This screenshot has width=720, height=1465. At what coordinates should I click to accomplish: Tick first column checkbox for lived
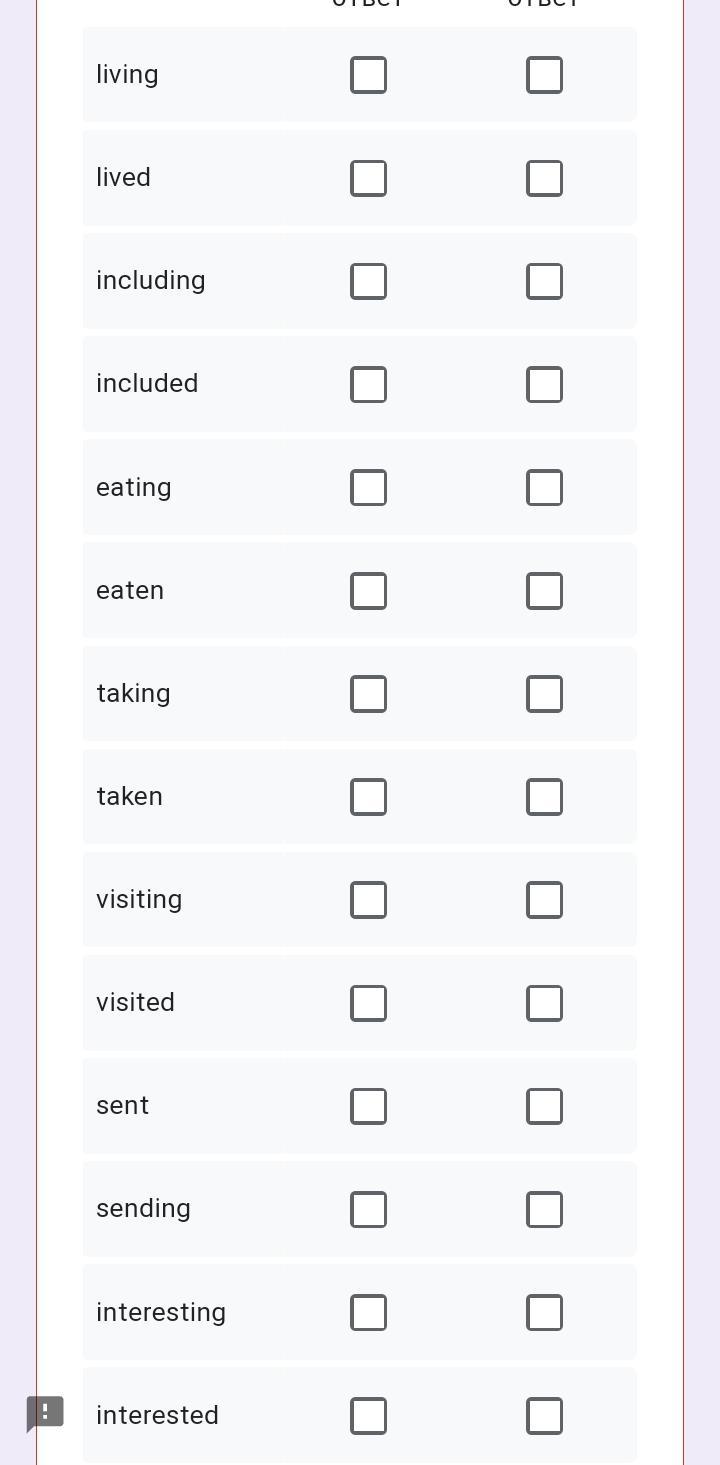coord(368,178)
